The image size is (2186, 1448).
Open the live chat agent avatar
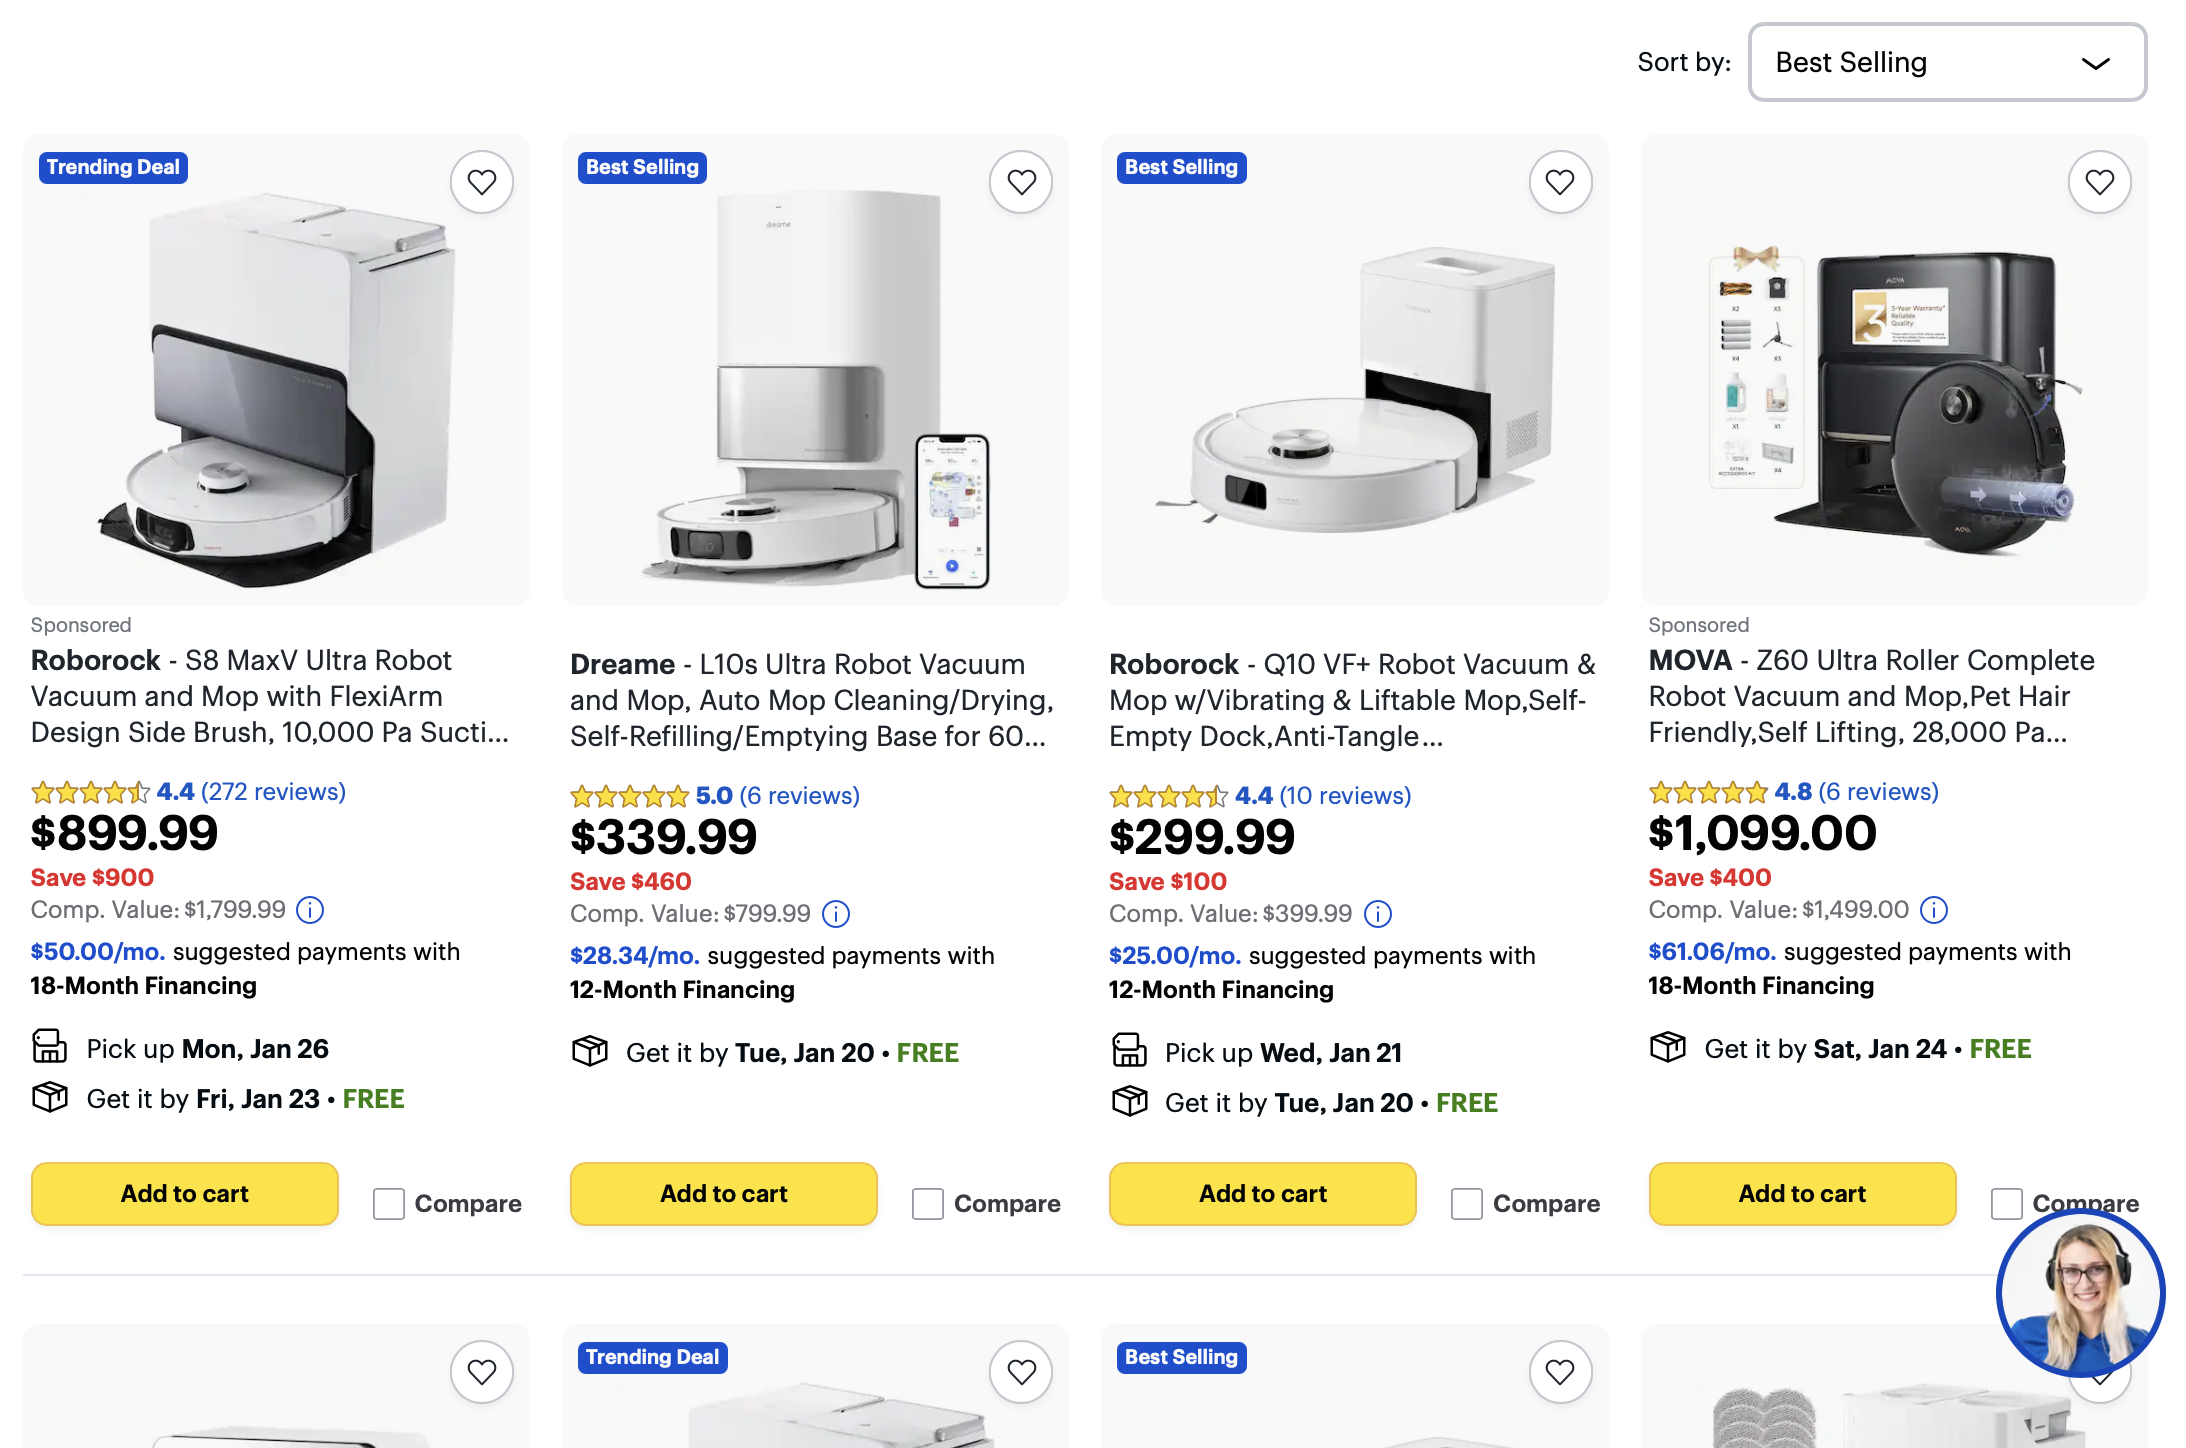pyautogui.click(x=2080, y=1293)
